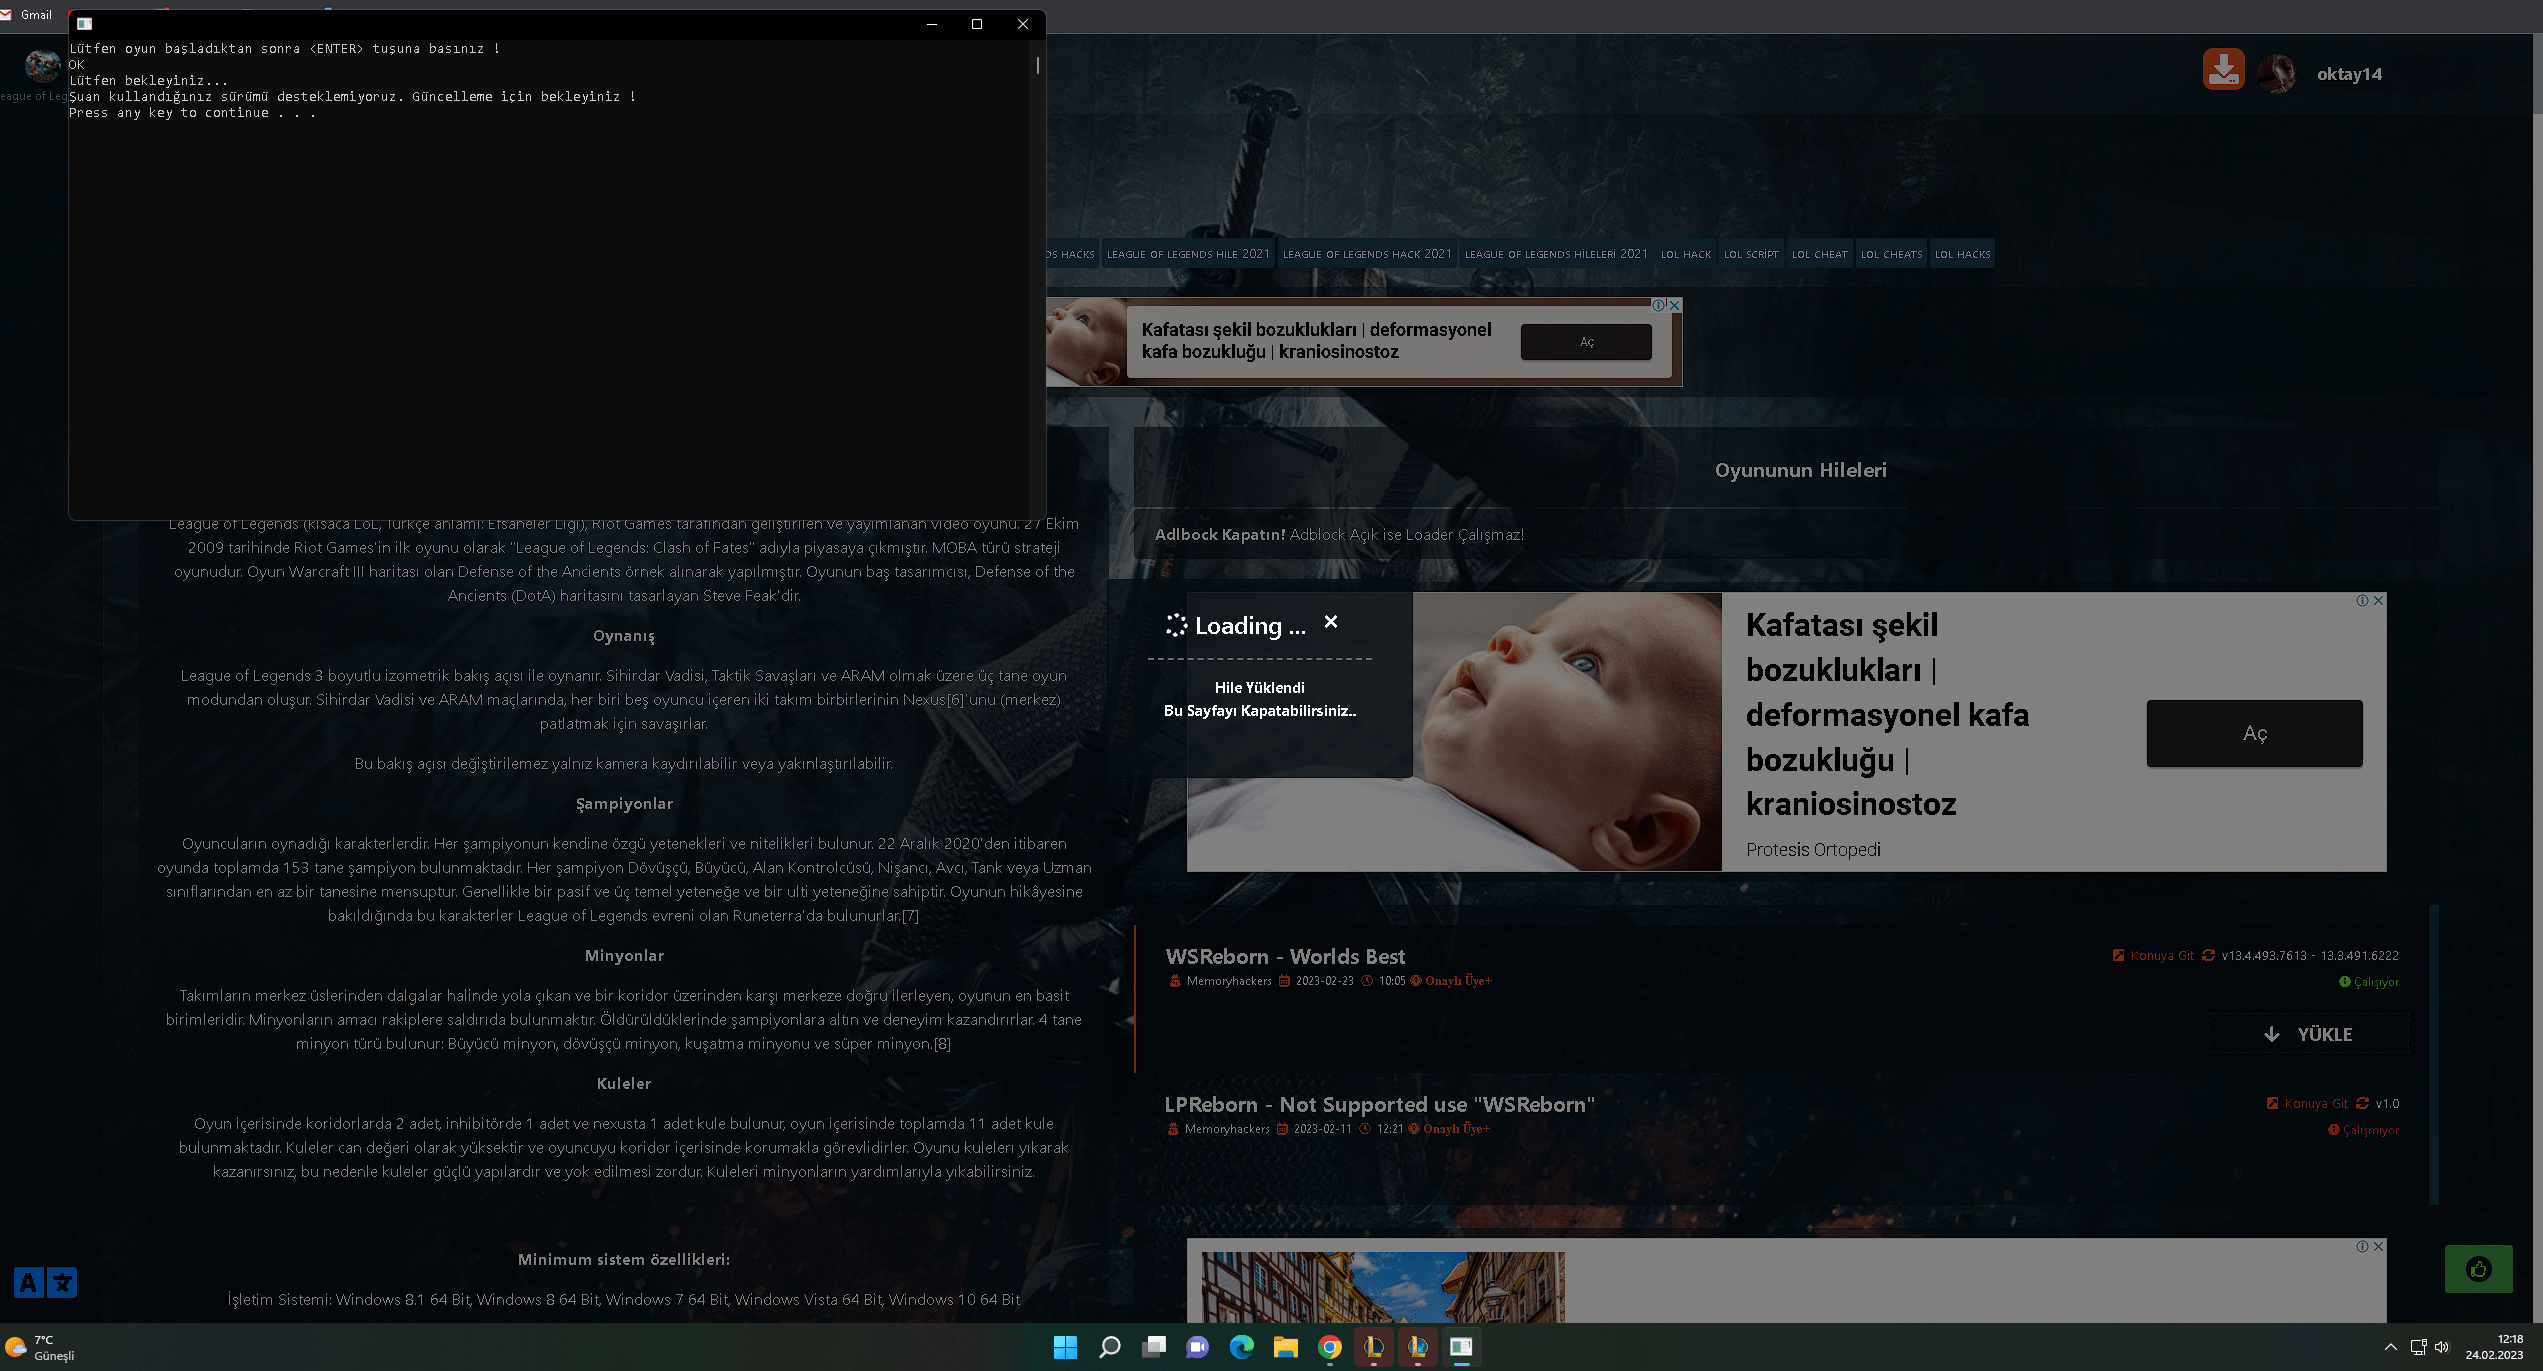Open the Teams Chat taskbar icon
This screenshot has height=1371, width=2543.
1197,1347
